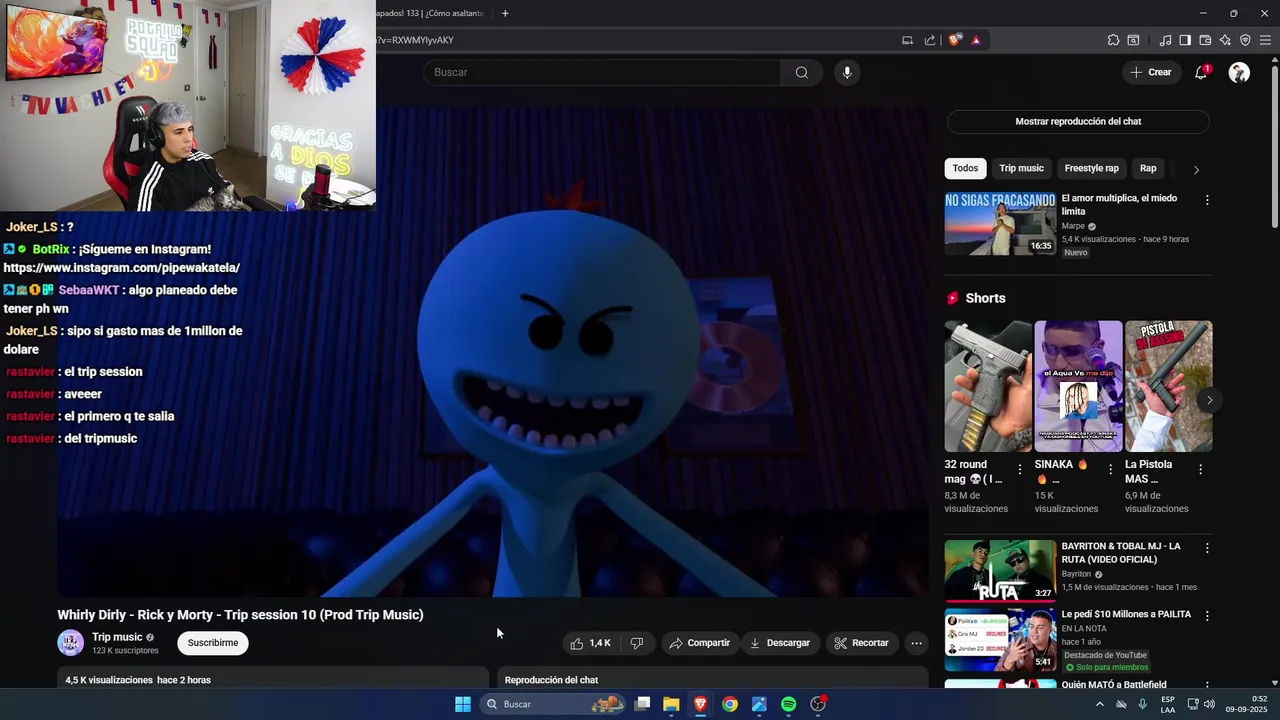This screenshot has height=720, width=1280.
Task: Open the 'La Pistola MAS' short thumbnail
Action: (x=1168, y=386)
